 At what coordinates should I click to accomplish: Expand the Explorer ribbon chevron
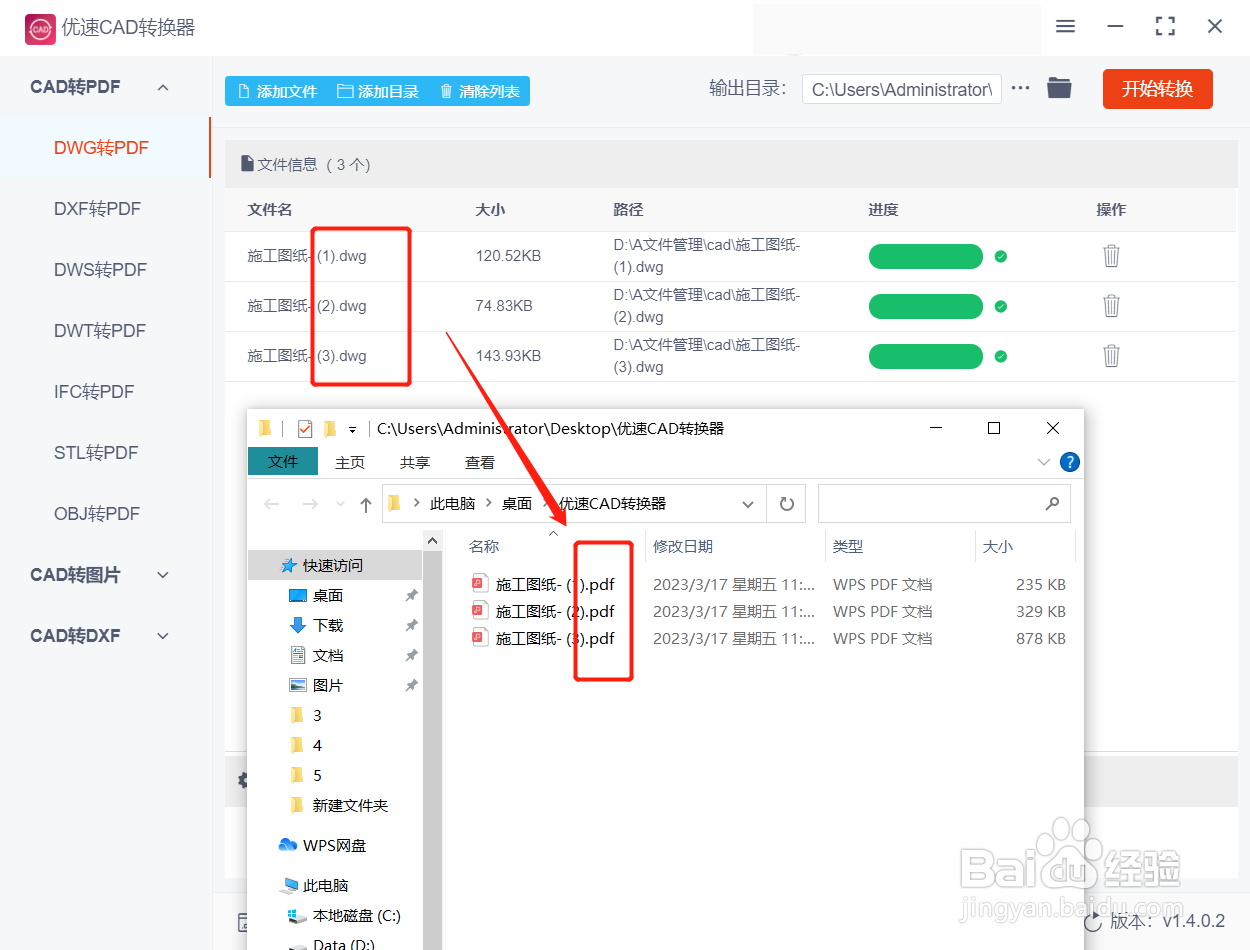coord(1044,462)
